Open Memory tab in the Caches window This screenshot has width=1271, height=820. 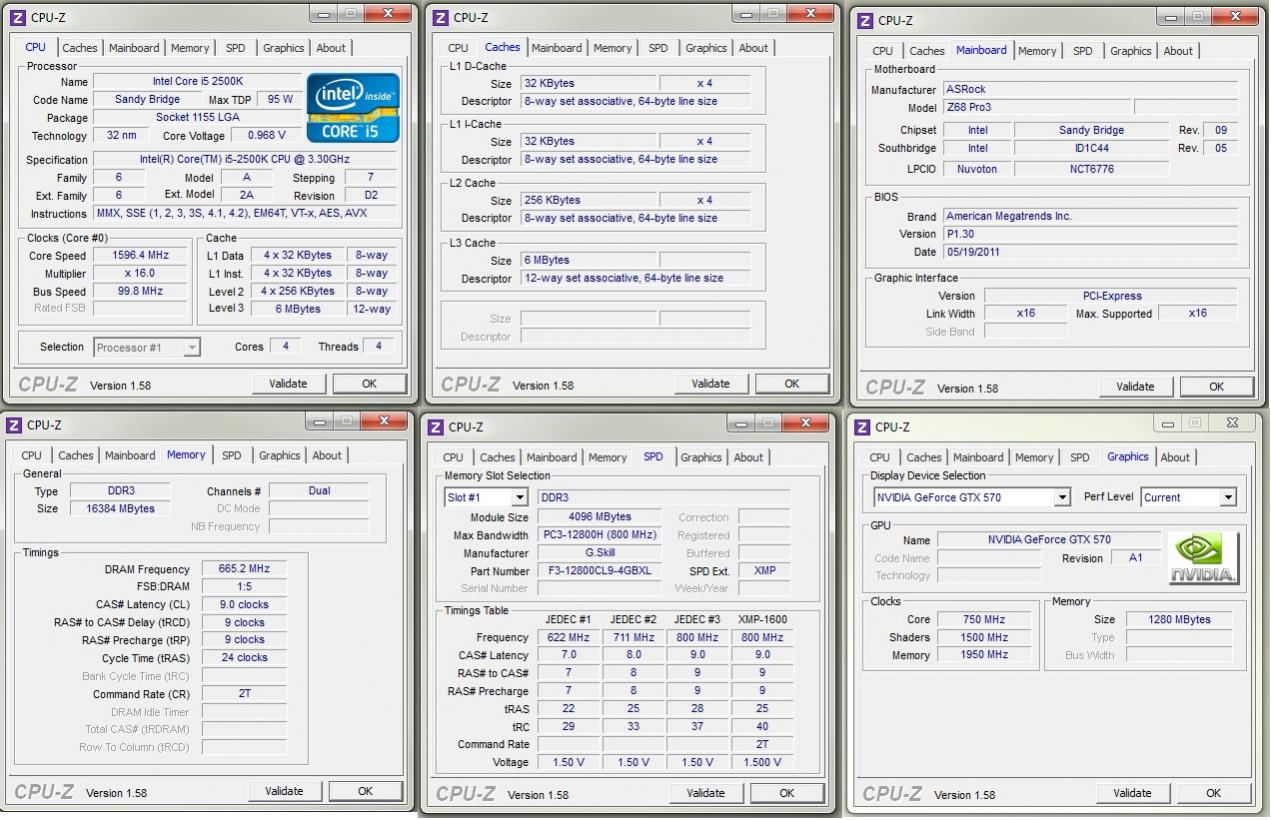[x=612, y=48]
